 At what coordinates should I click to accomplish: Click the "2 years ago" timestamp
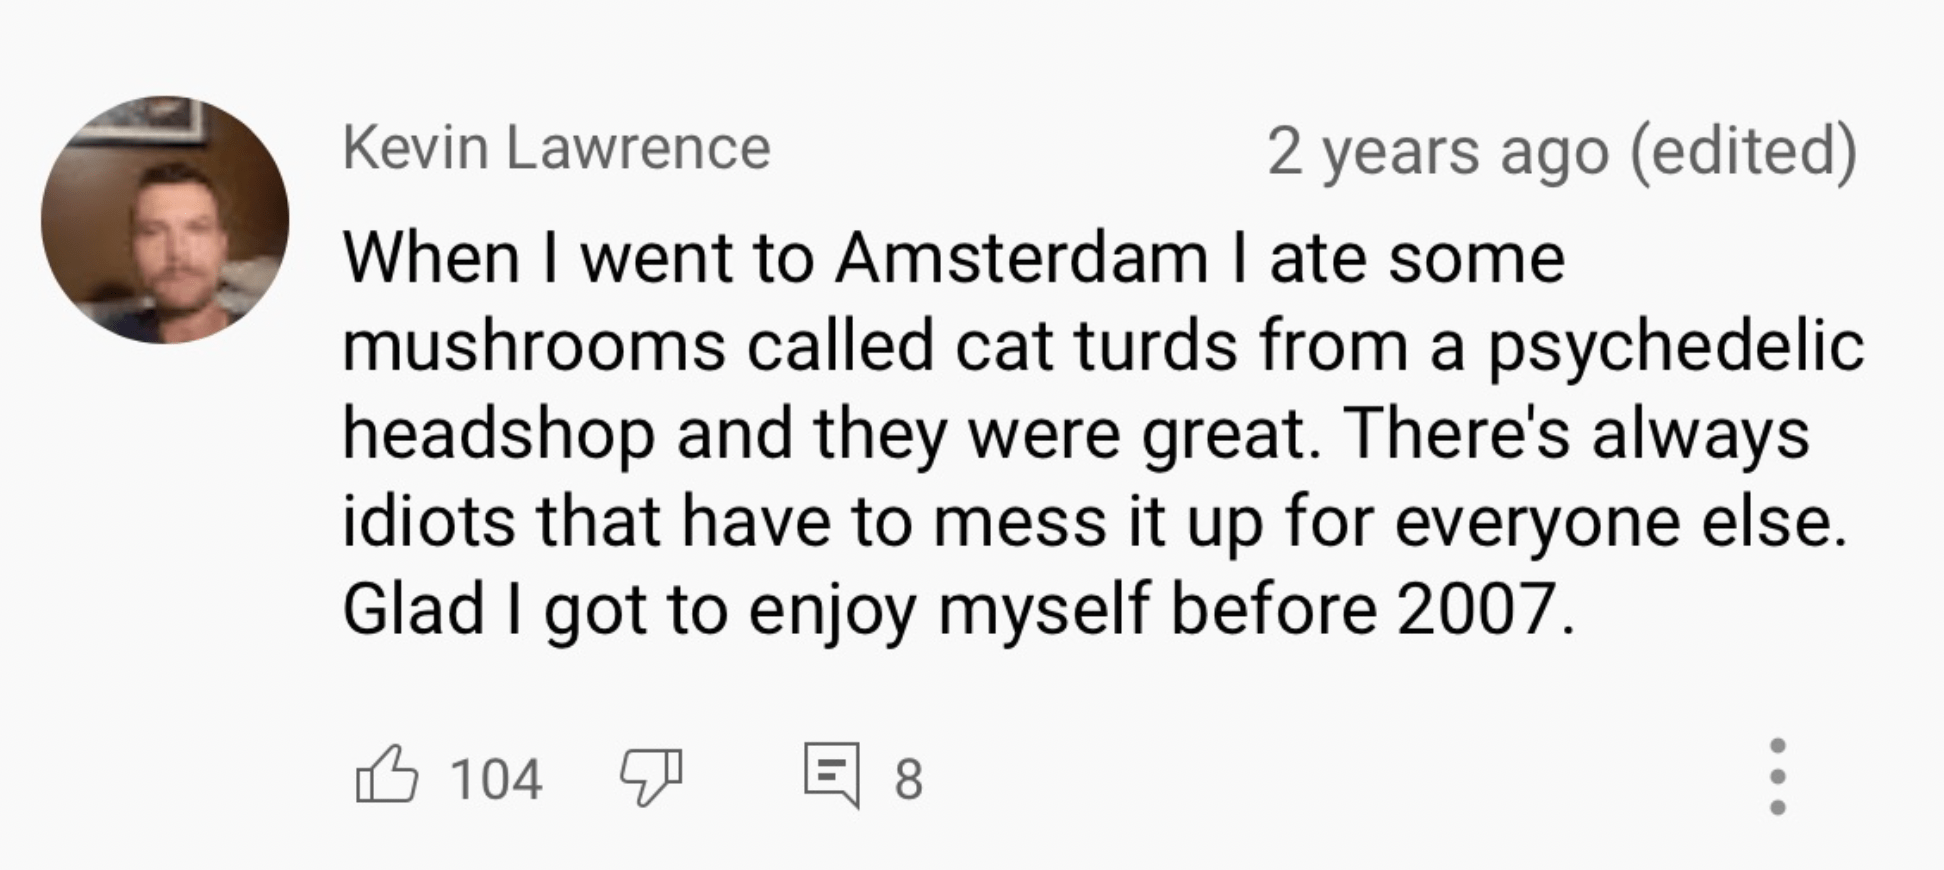pyautogui.click(x=1438, y=152)
